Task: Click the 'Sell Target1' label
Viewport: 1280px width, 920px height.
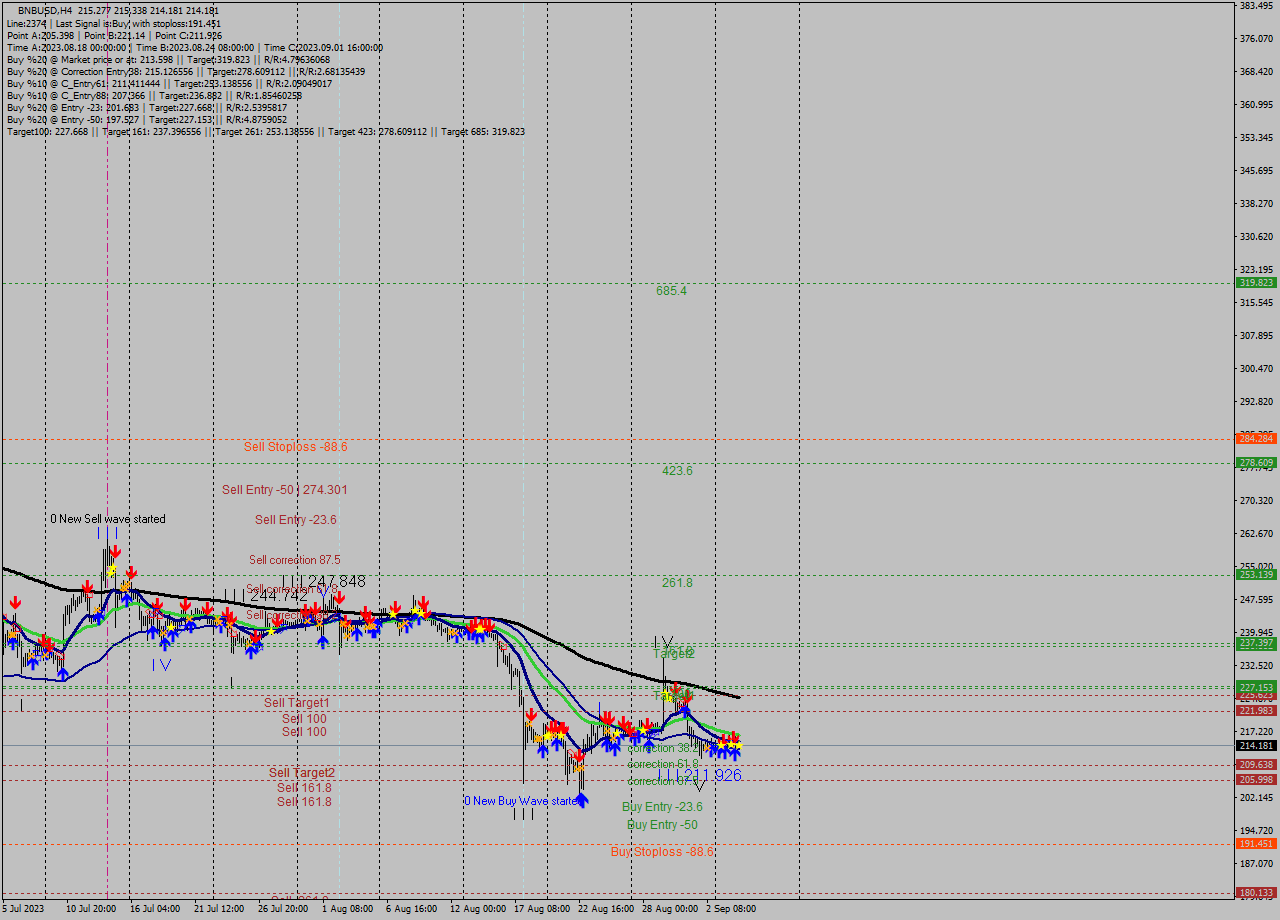Action: click(x=297, y=703)
